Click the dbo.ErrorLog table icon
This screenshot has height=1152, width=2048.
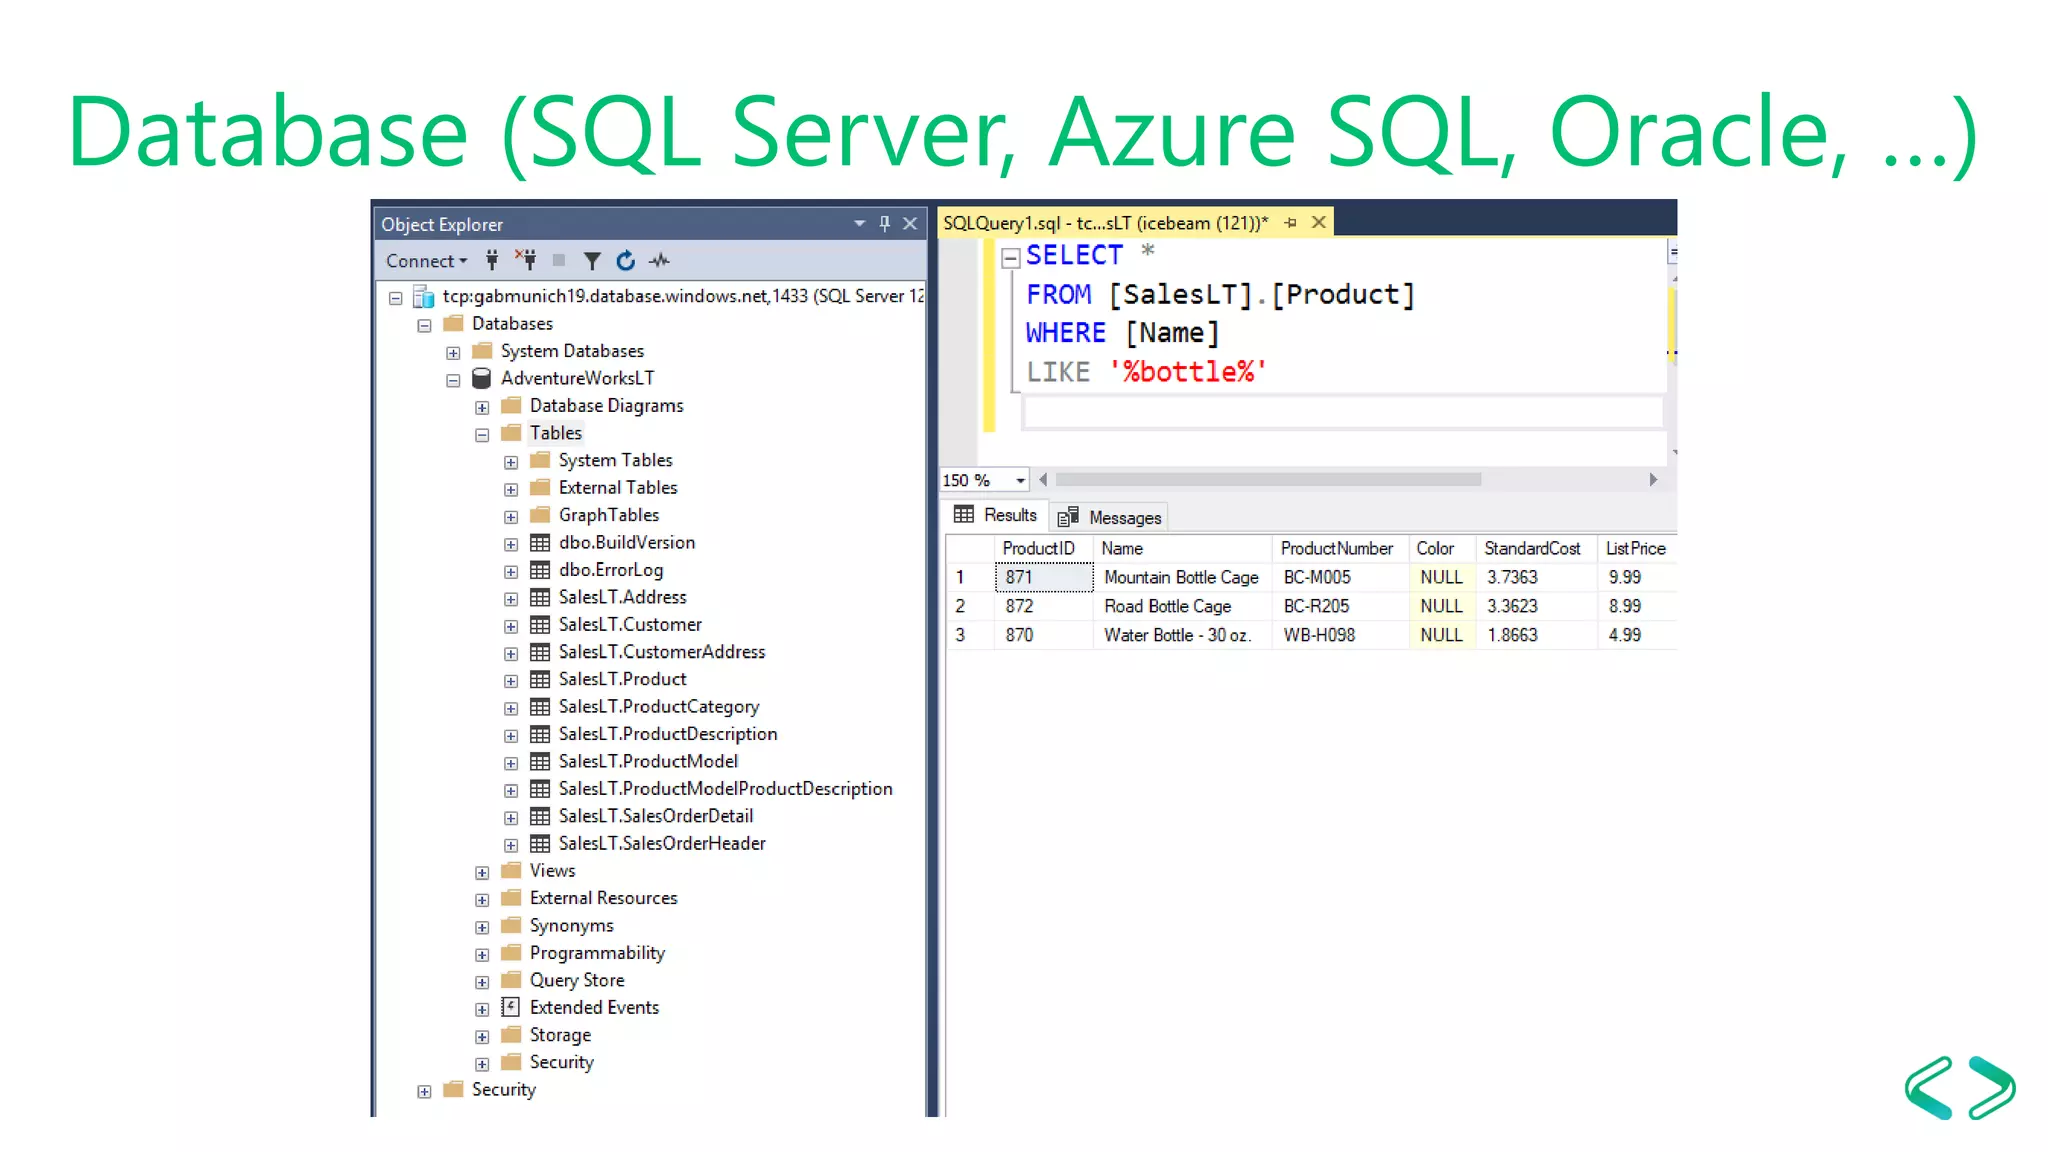540,570
